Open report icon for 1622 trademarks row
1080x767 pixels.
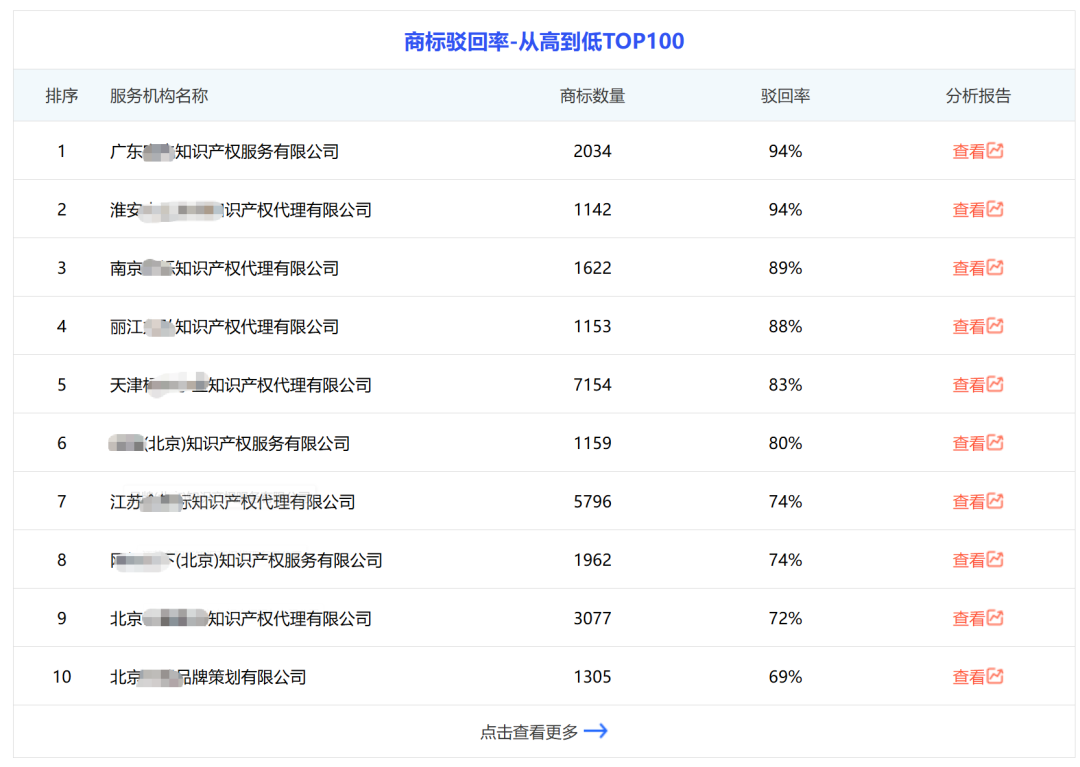pos(995,267)
